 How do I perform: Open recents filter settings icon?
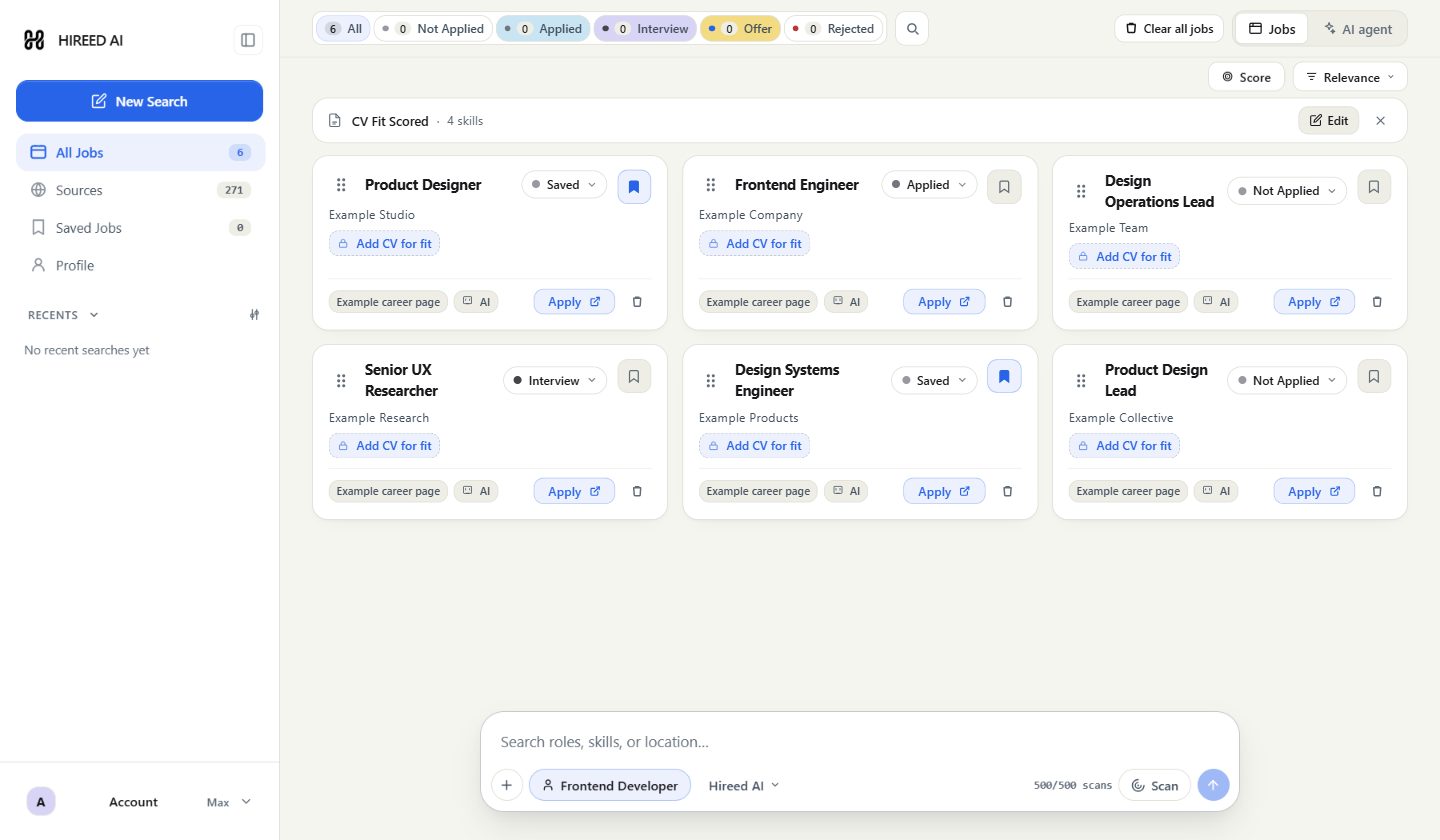click(255, 315)
